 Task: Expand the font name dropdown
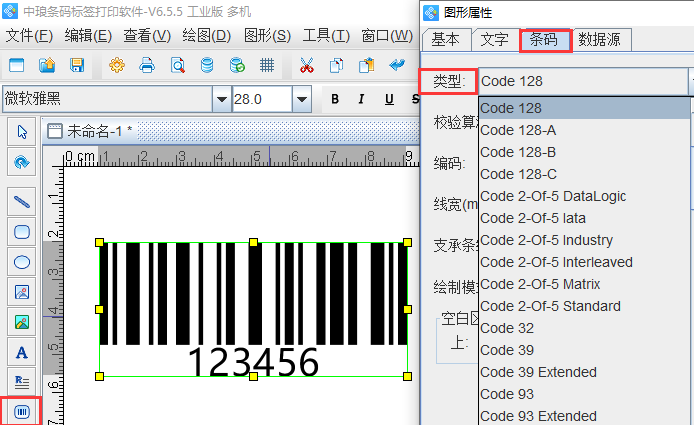[221, 99]
